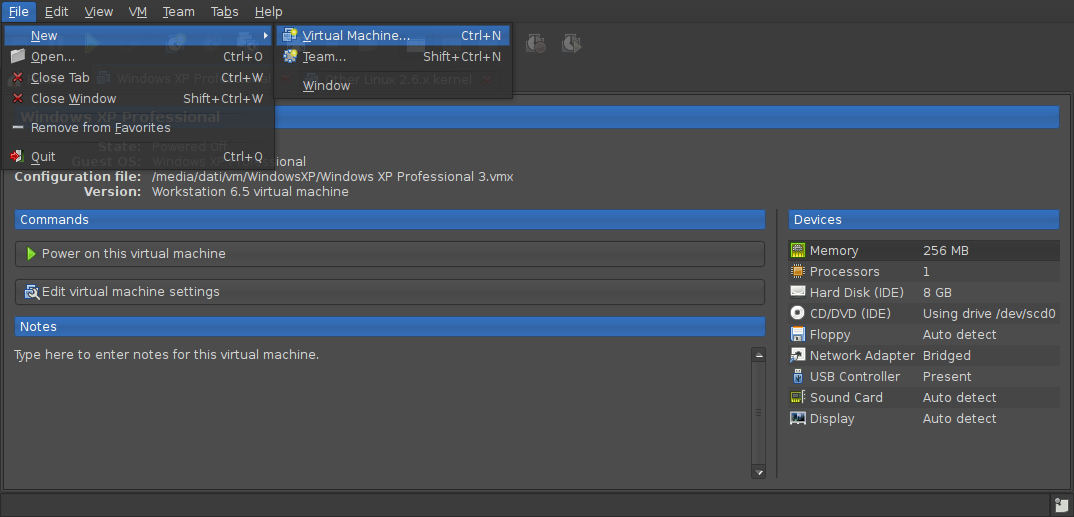
Task: Power on this virtual machine
Action: pyautogui.click(x=390, y=254)
